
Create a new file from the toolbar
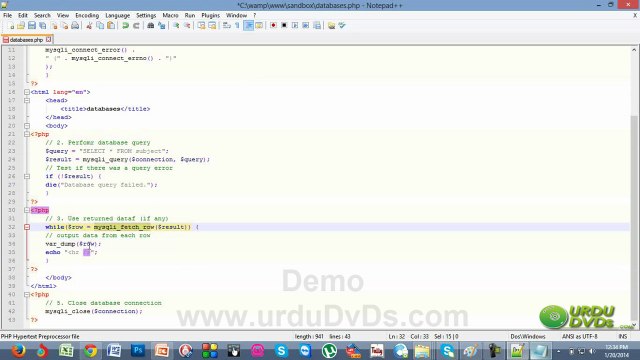11,26
